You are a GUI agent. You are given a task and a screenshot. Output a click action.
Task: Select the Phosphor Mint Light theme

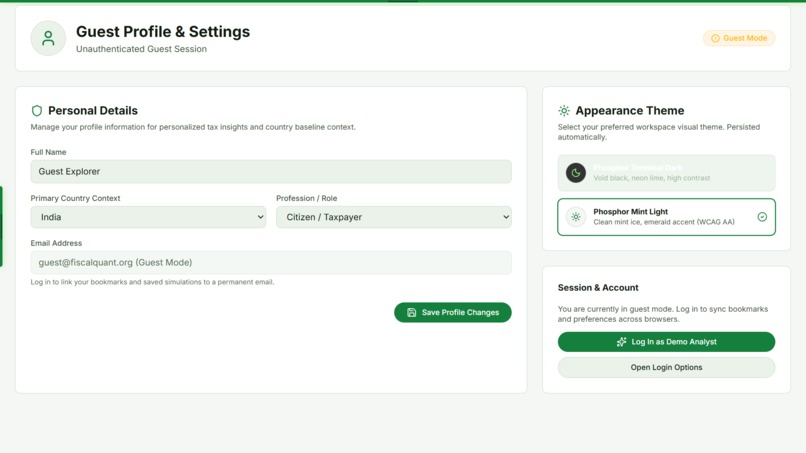pyautogui.click(x=666, y=217)
